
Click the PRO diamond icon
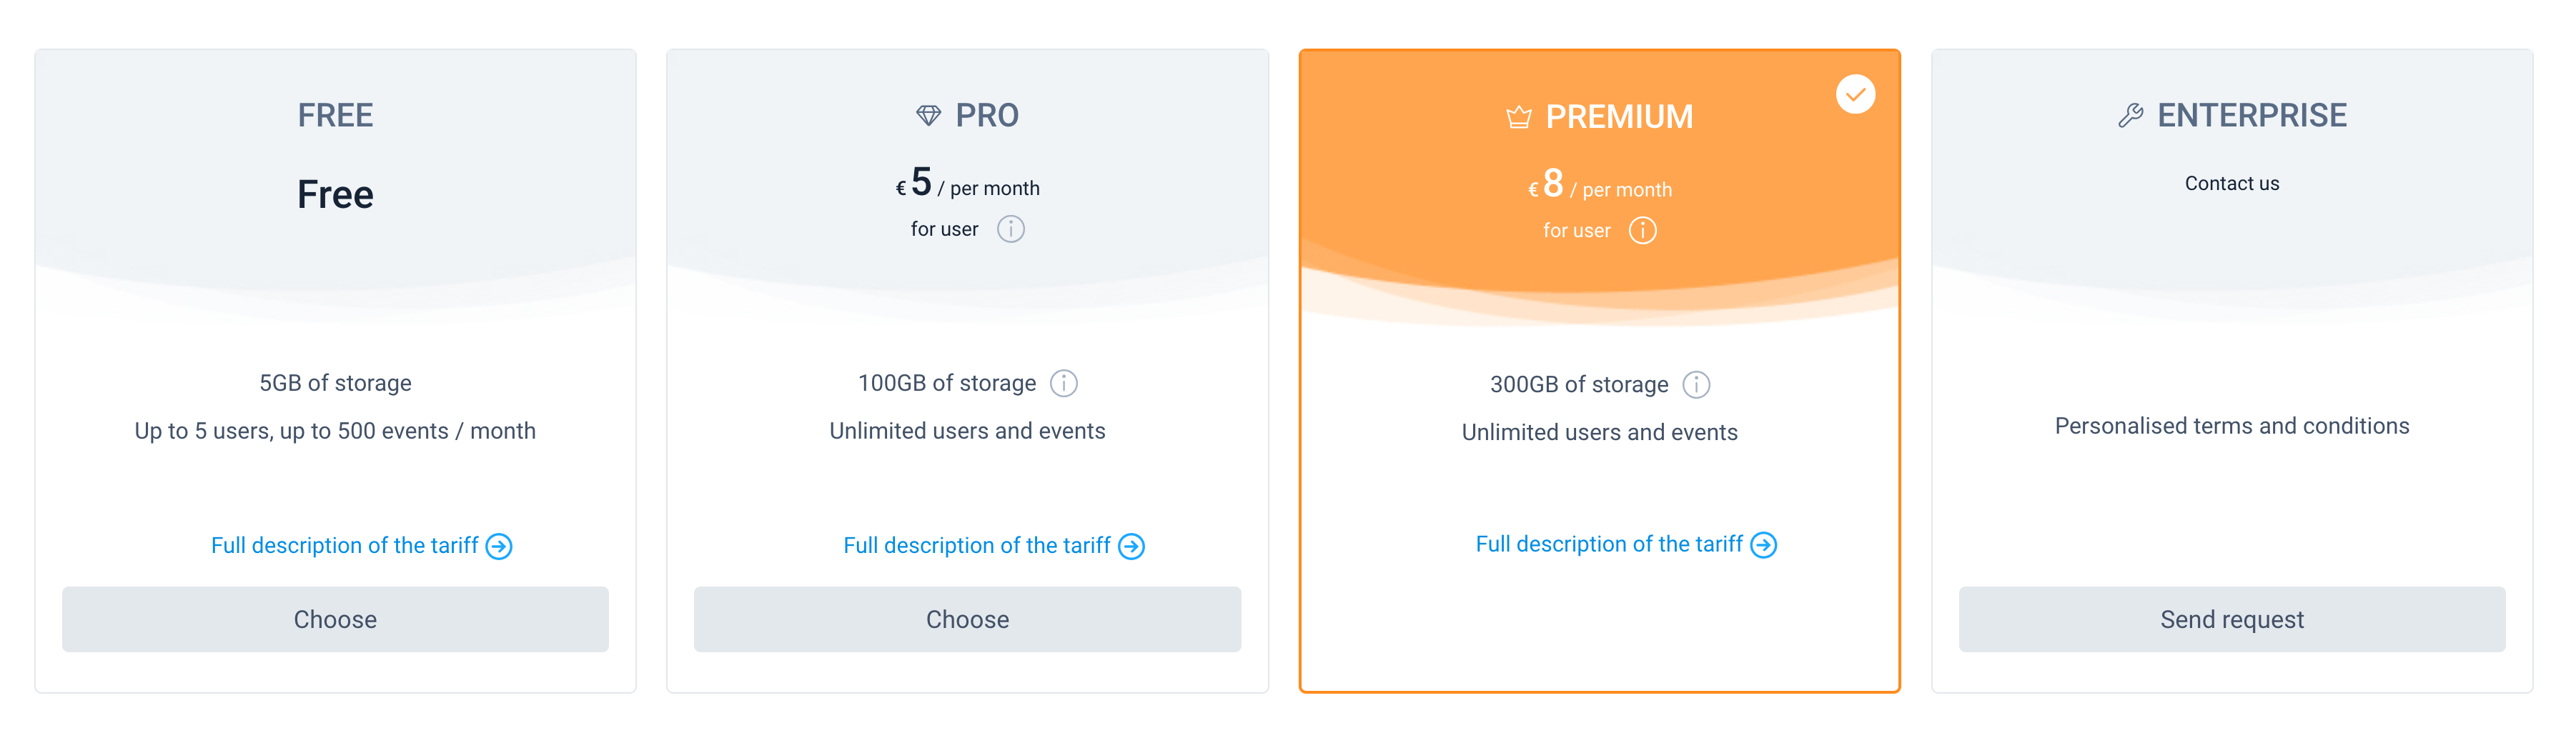coord(928,116)
